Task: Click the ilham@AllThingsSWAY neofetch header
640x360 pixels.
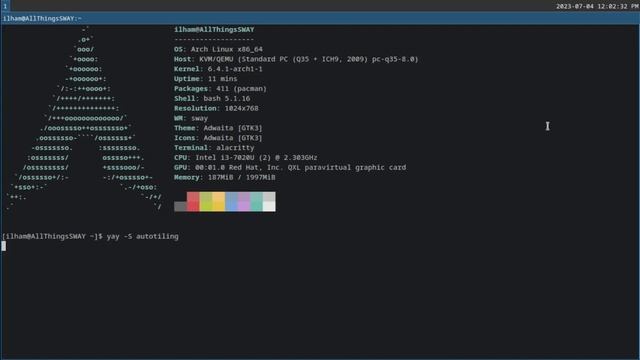Action: click(214, 29)
